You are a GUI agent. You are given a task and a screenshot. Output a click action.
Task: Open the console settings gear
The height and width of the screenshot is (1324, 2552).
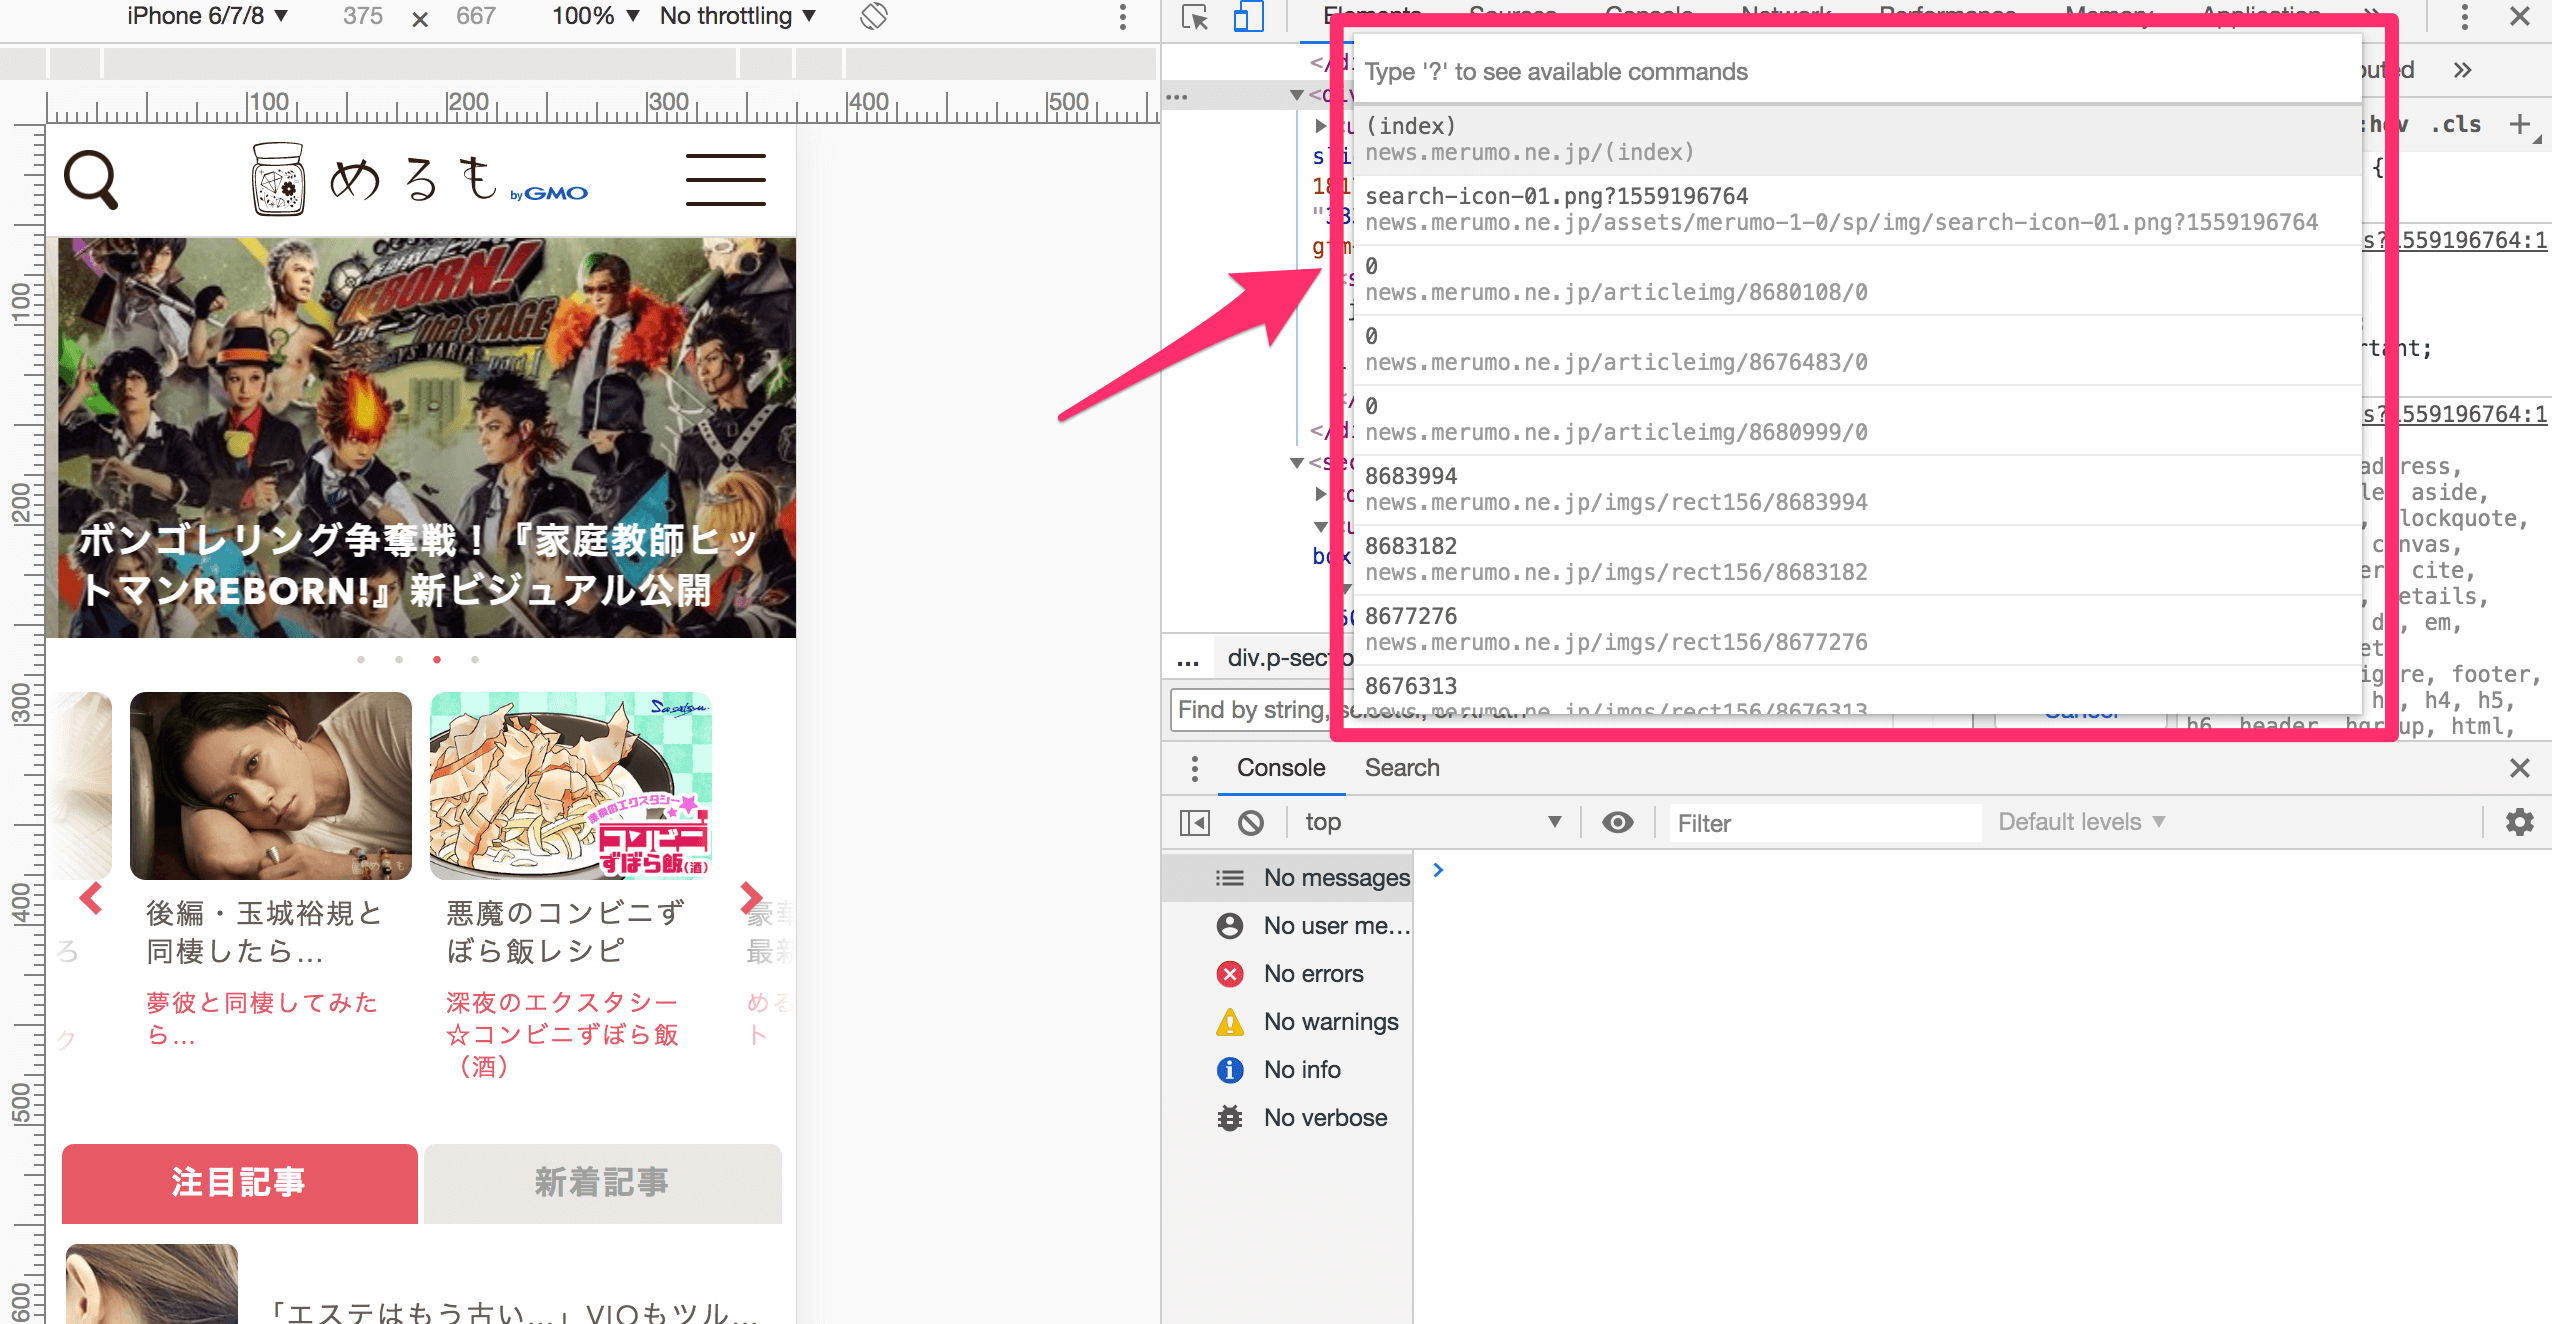click(x=2520, y=822)
